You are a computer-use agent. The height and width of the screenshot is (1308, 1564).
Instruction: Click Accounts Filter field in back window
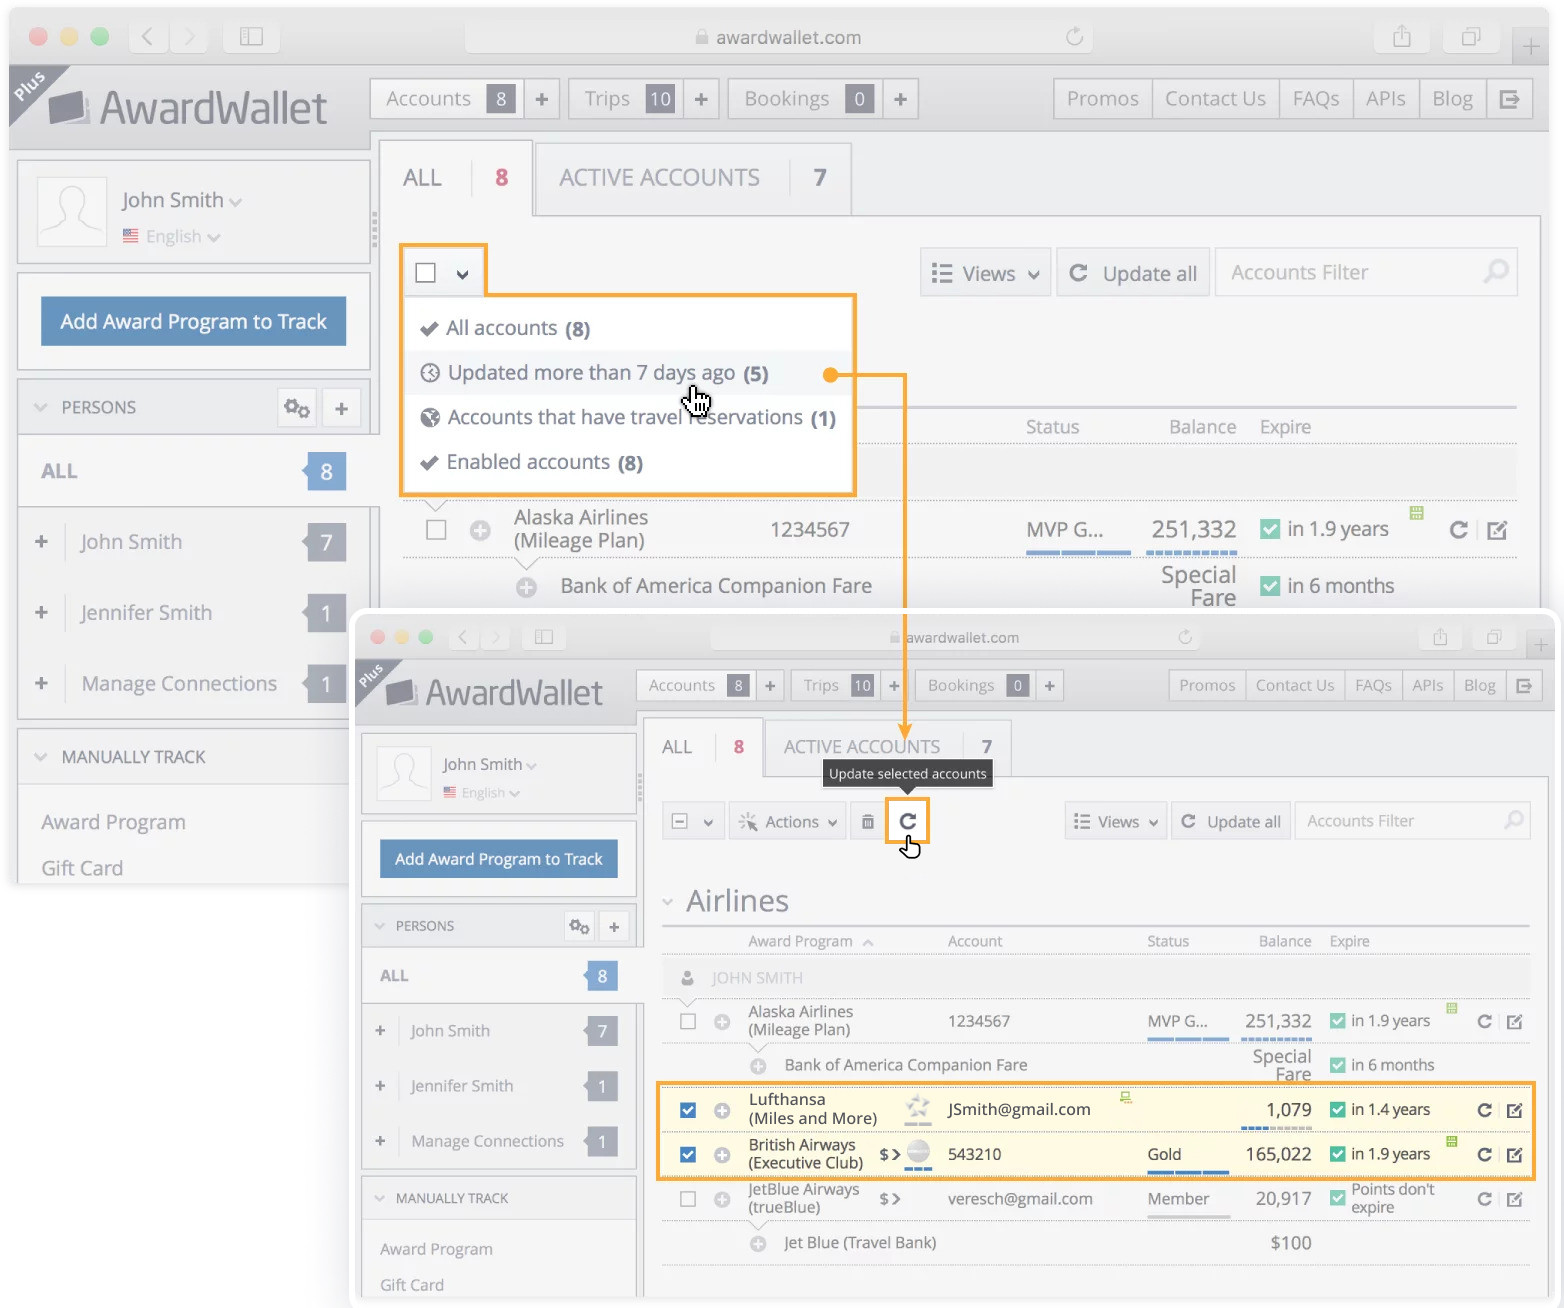1366,272
